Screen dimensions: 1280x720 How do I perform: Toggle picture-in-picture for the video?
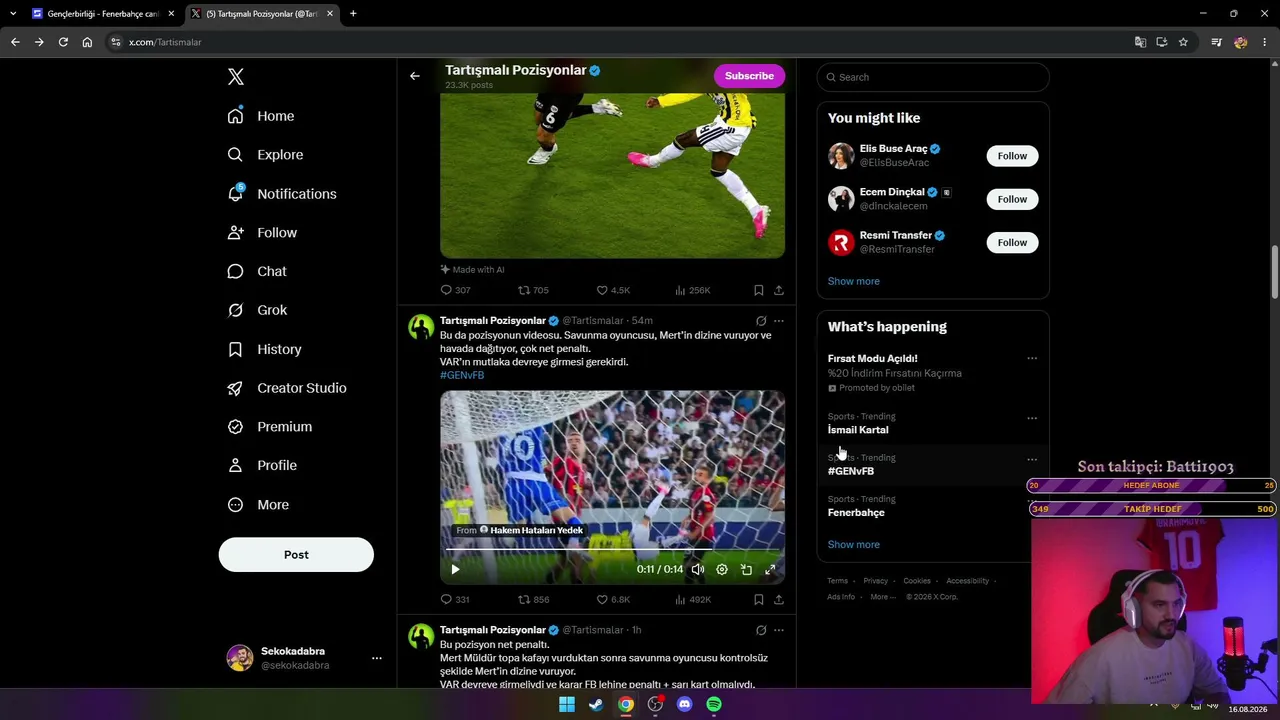[746, 570]
